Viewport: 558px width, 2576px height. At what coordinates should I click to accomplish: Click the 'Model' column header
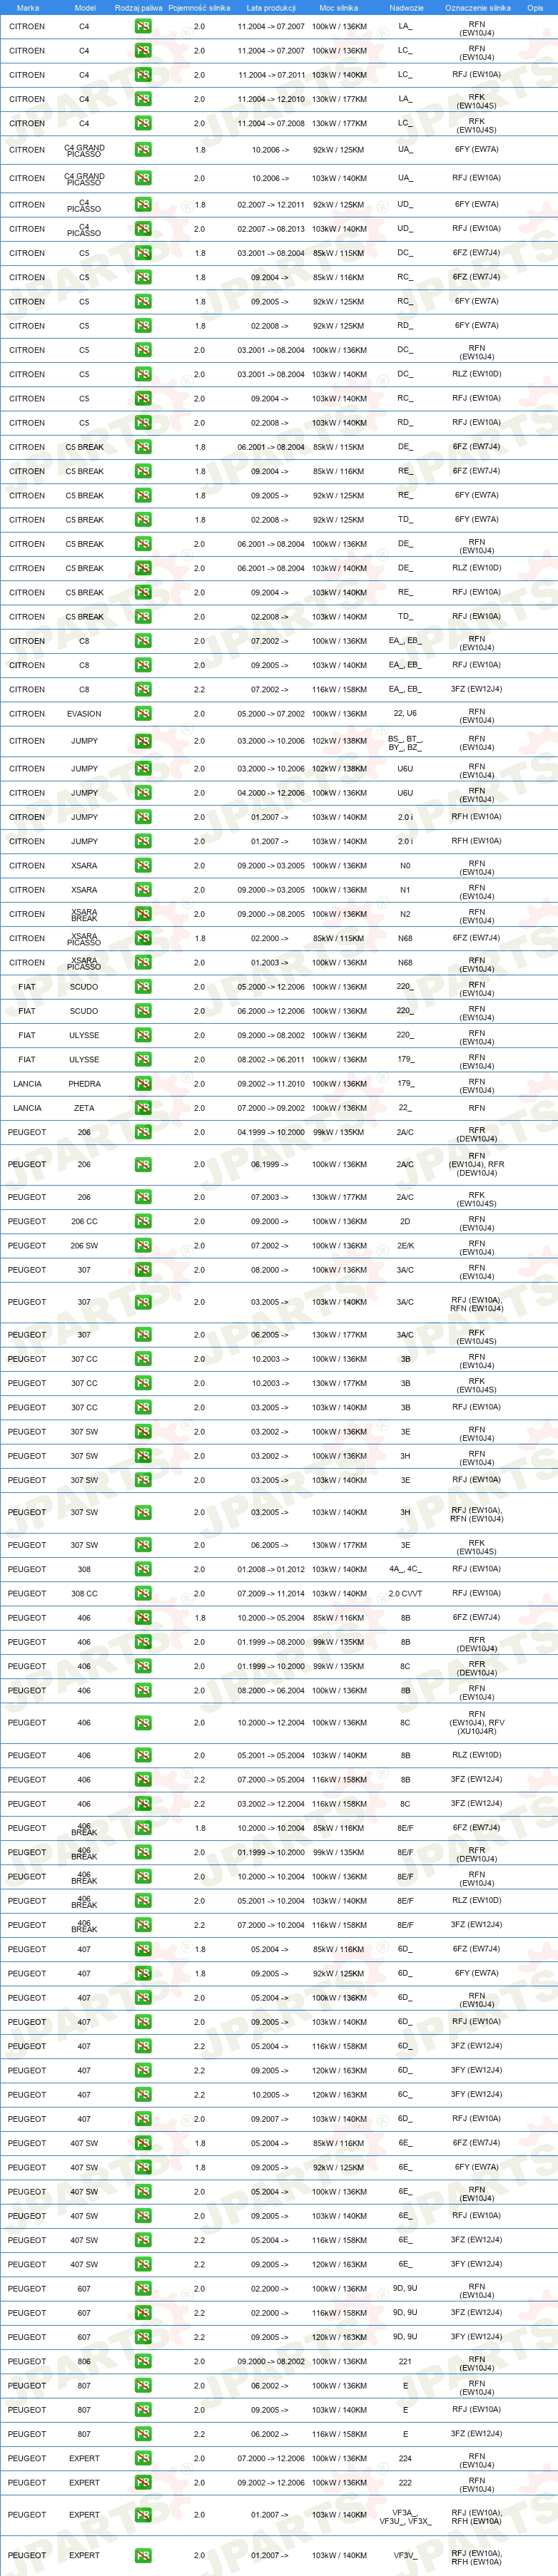pyautogui.click(x=85, y=8)
